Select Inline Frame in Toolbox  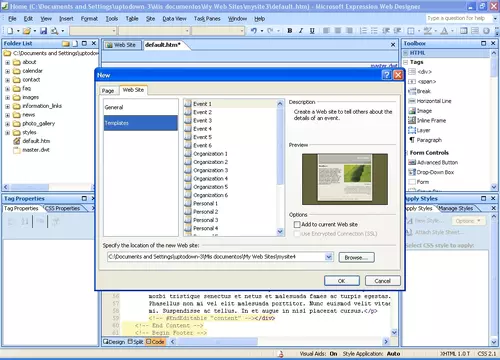click(x=427, y=120)
